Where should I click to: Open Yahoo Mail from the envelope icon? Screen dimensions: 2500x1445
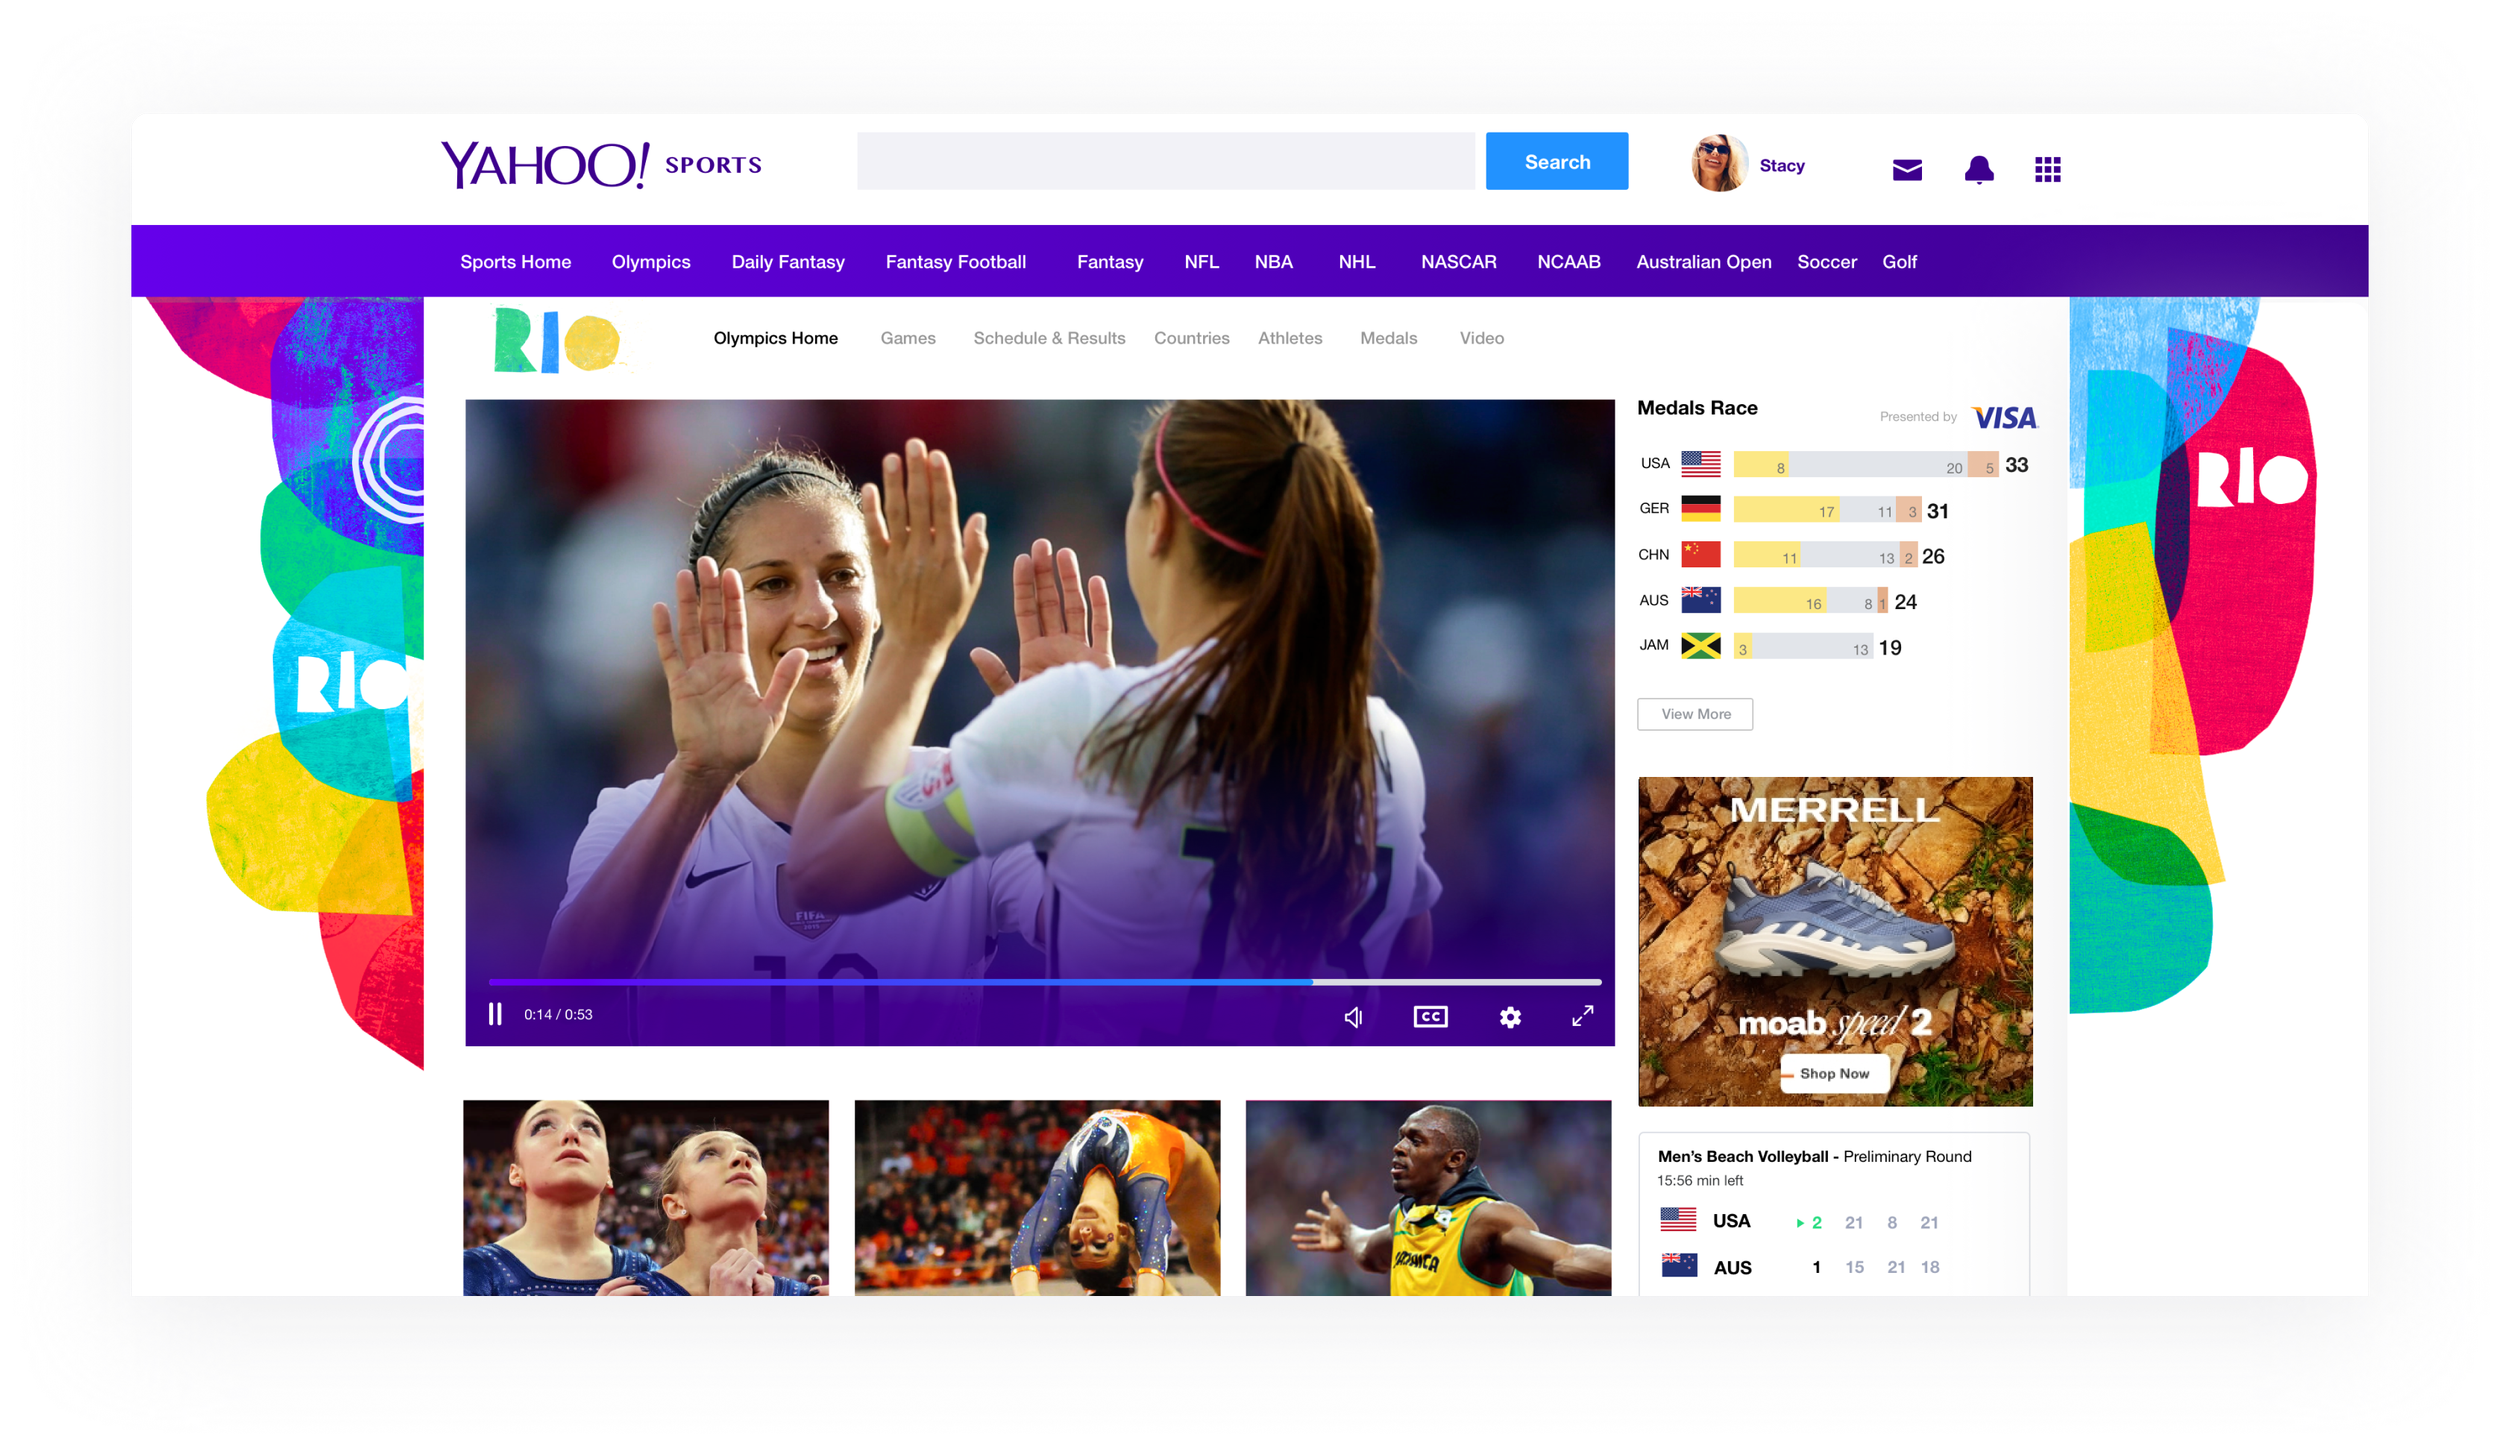pyautogui.click(x=1906, y=170)
